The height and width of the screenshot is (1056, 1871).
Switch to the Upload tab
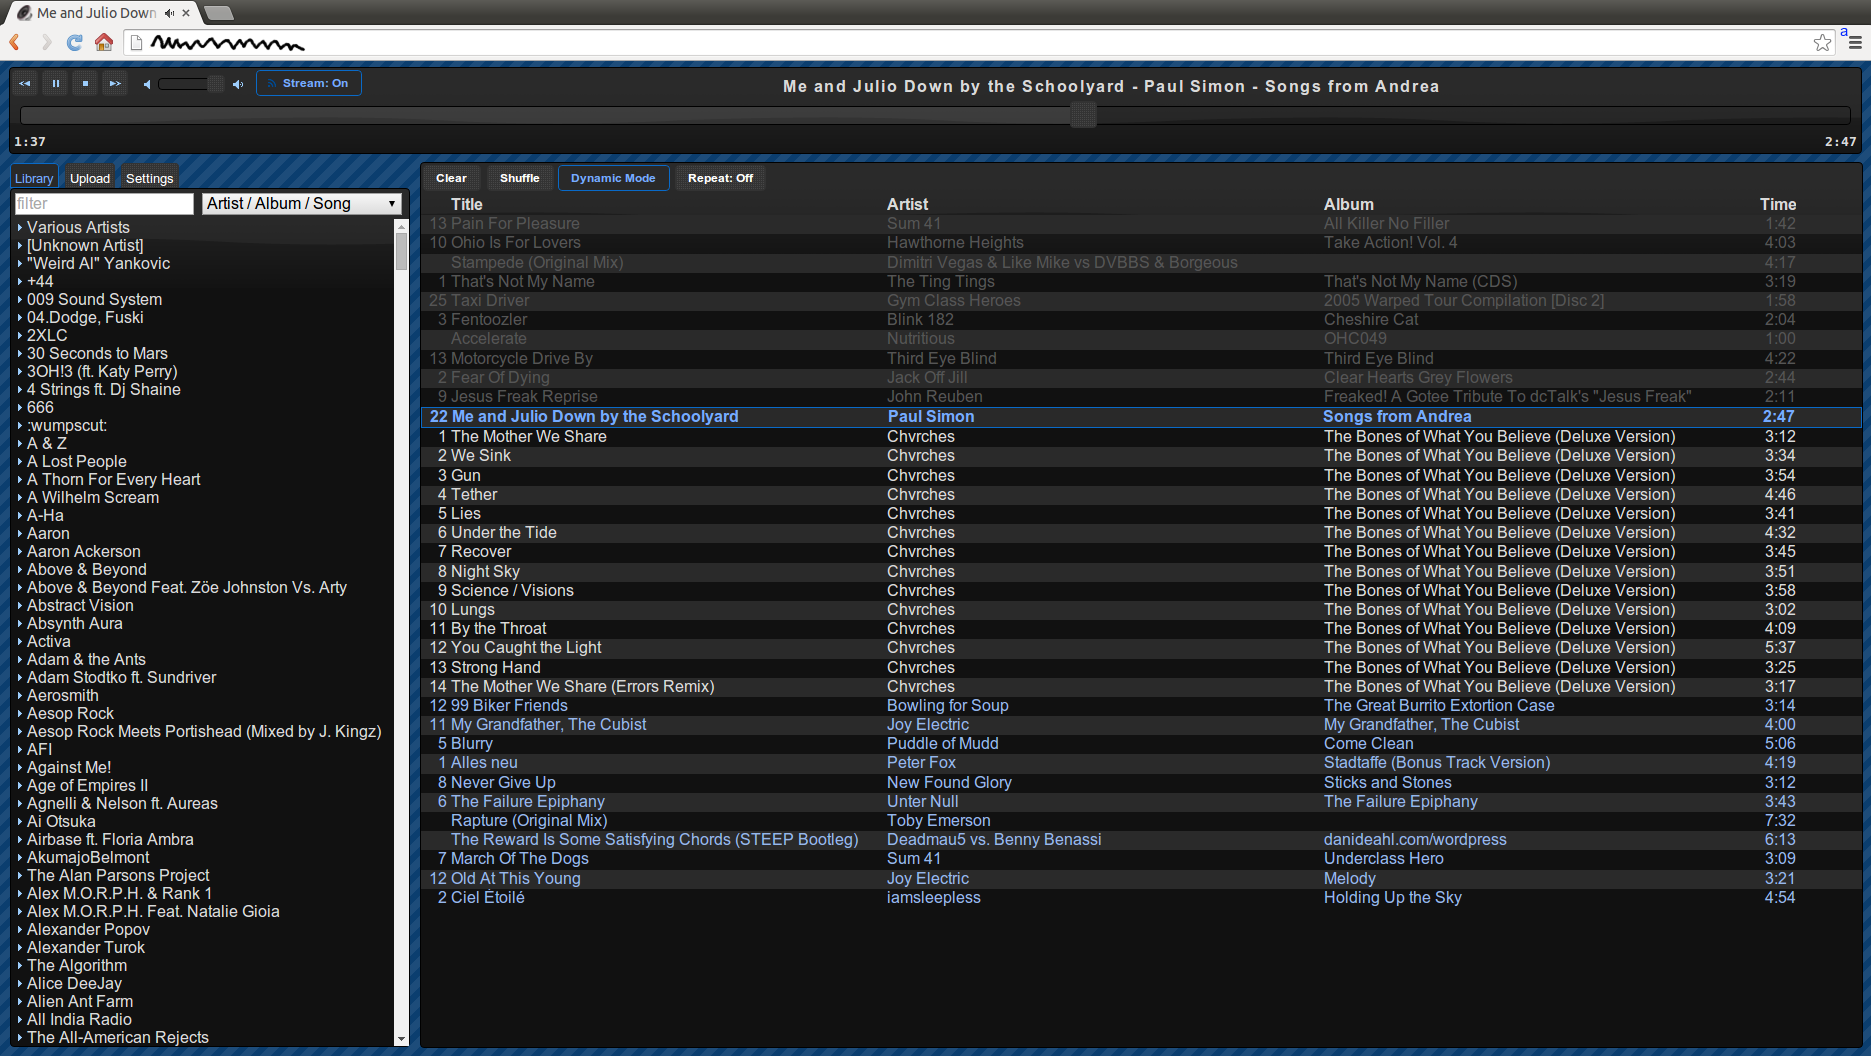(x=90, y=178)
